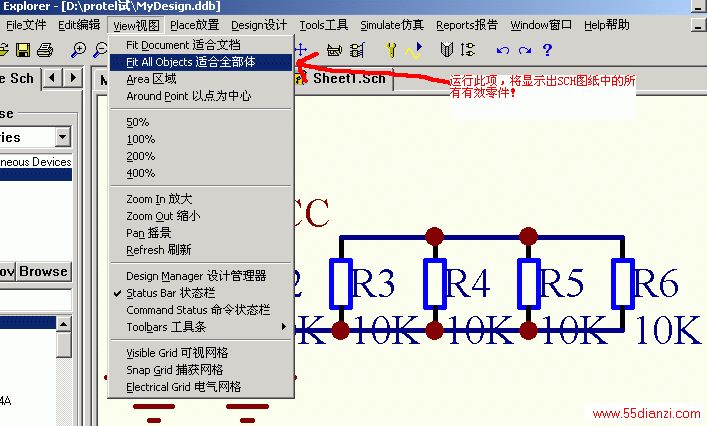The height and width of the screenshot is (426, 707).
Task: Set zoom to 100% in menu
Action: (x=201, y=139)
